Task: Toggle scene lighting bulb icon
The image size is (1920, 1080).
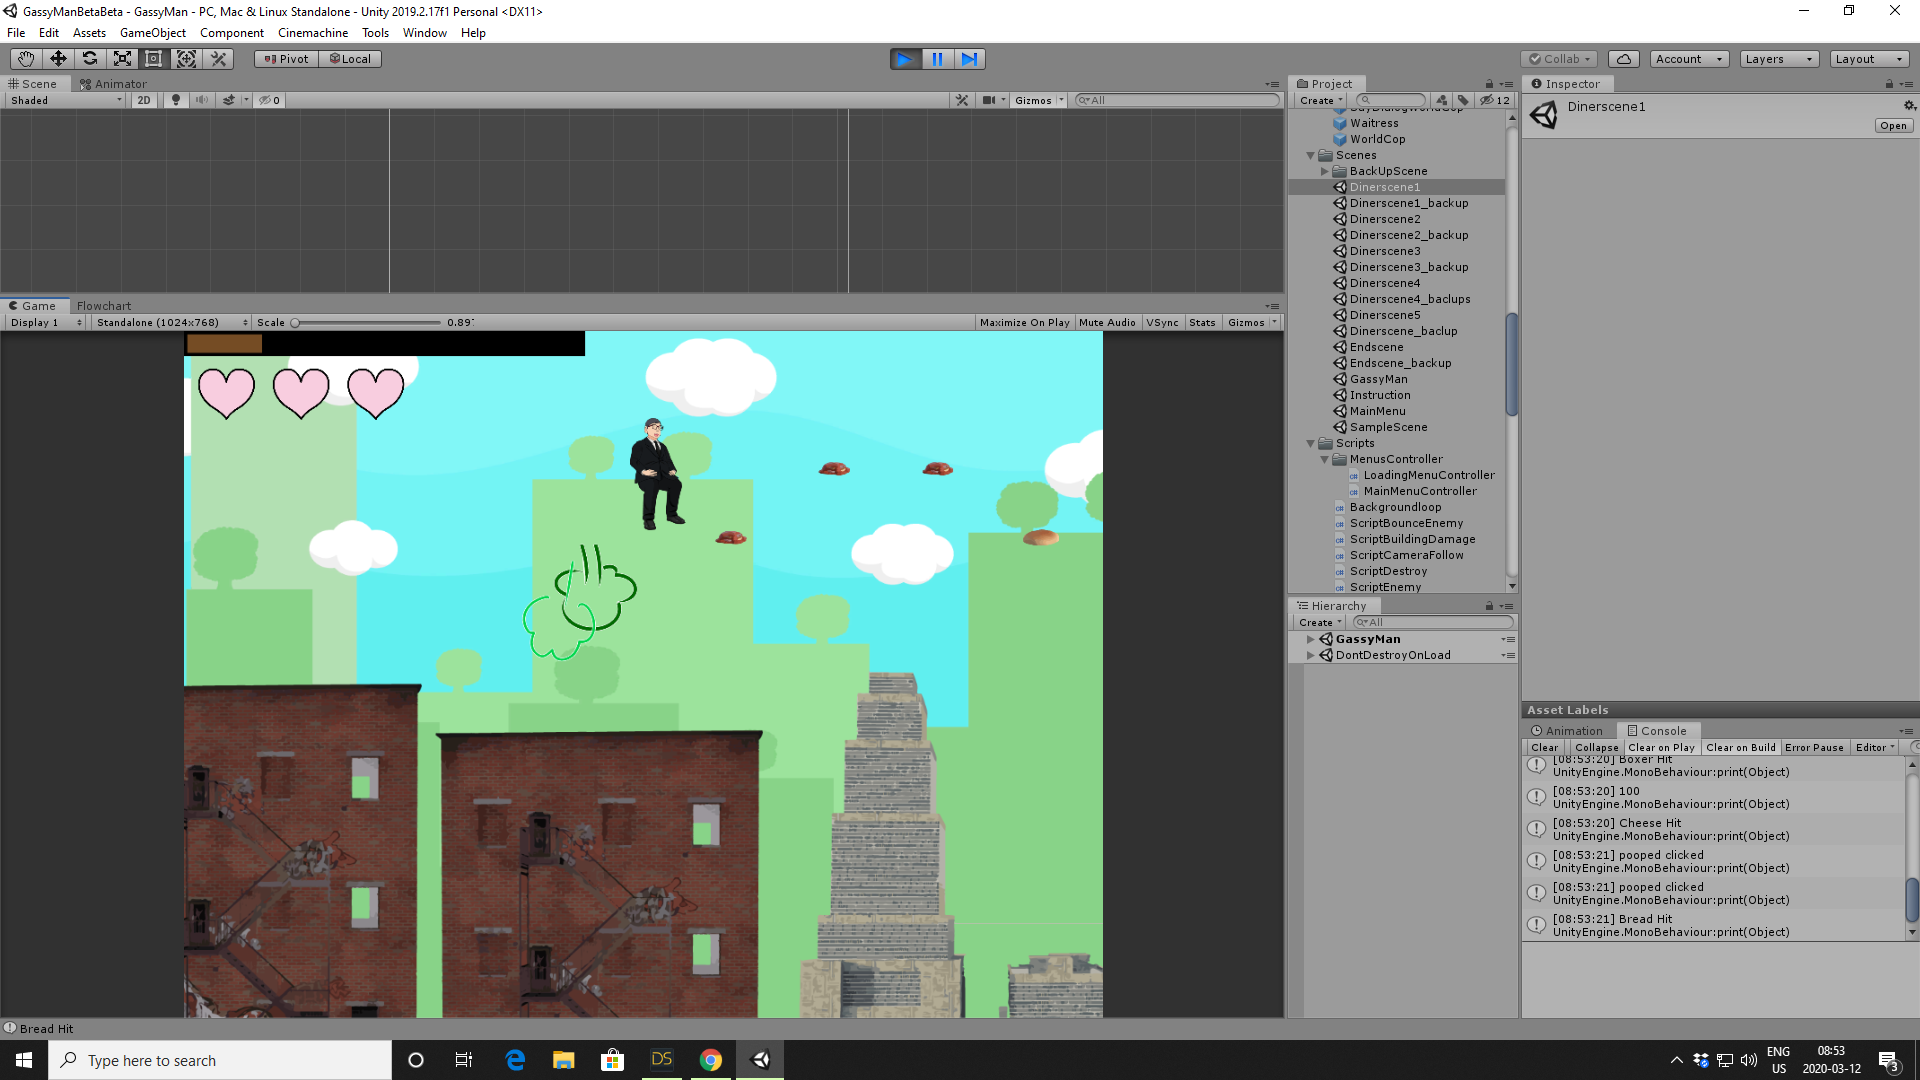Action: click(176, 100)
